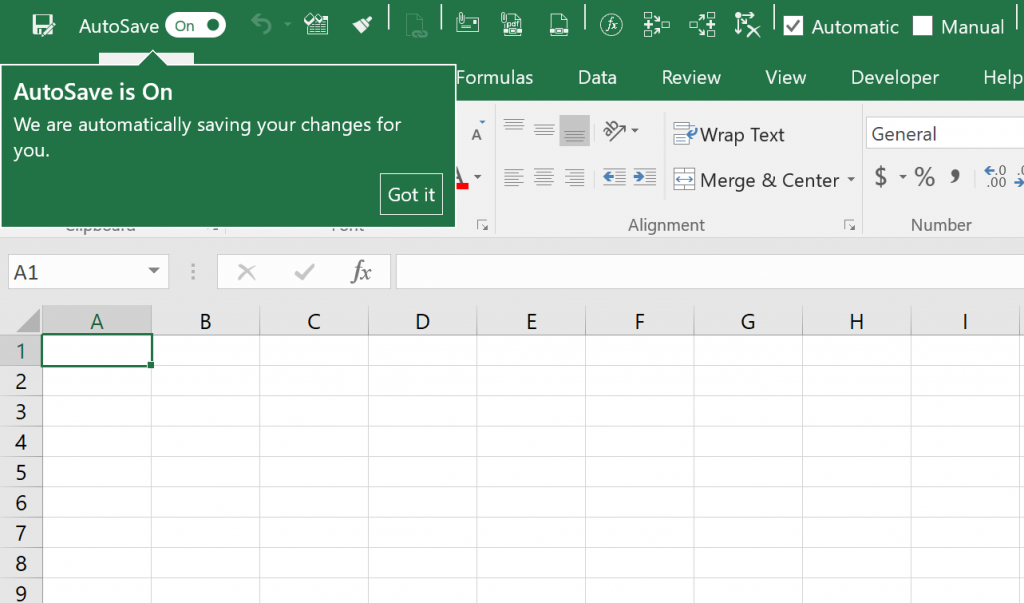Turn off the AutoSave toggle
Screen dimensions: 1024x603
click(x=196, y=25)
